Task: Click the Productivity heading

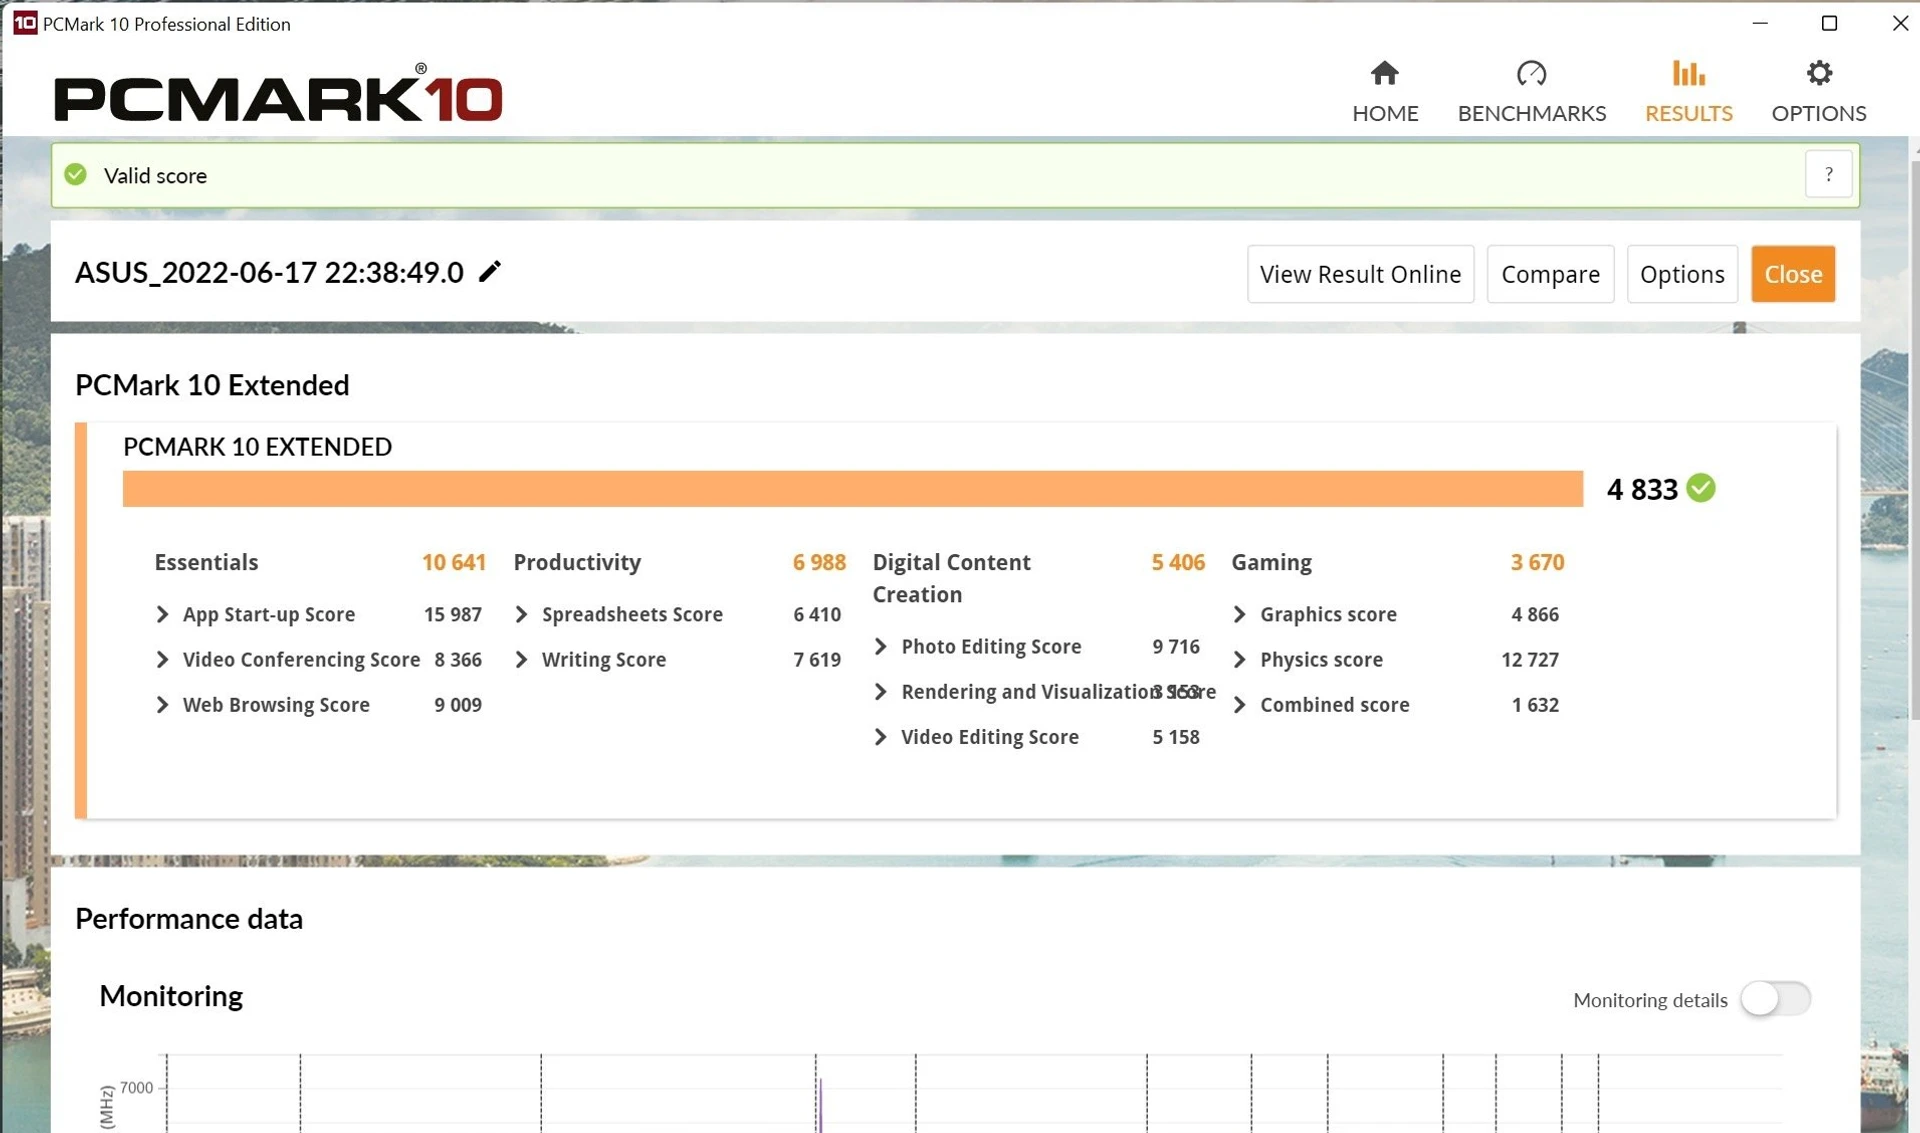Action: click(x=577, y=562)
